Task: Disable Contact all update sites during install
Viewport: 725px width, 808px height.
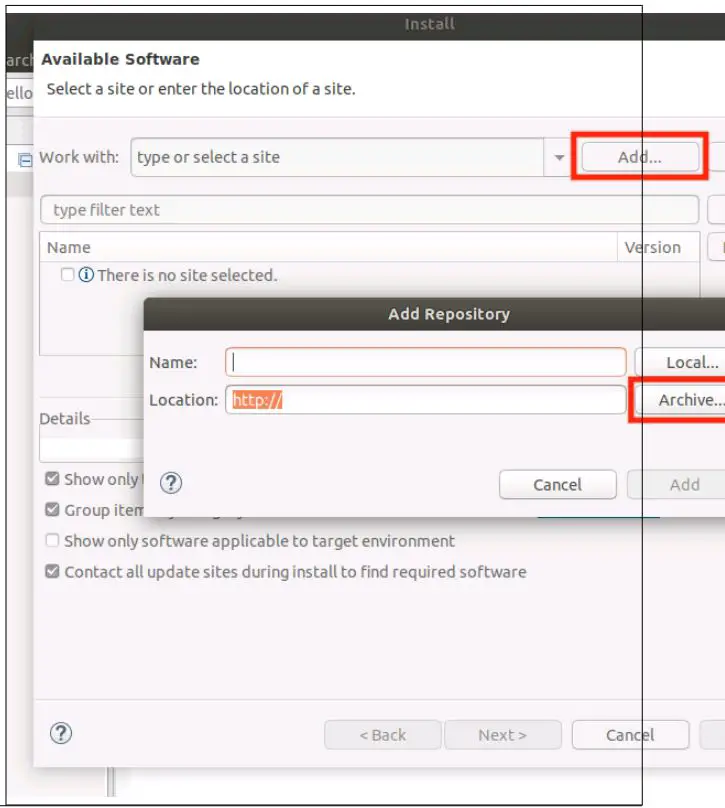Action: pyautogui.click(x=52, y=572)
